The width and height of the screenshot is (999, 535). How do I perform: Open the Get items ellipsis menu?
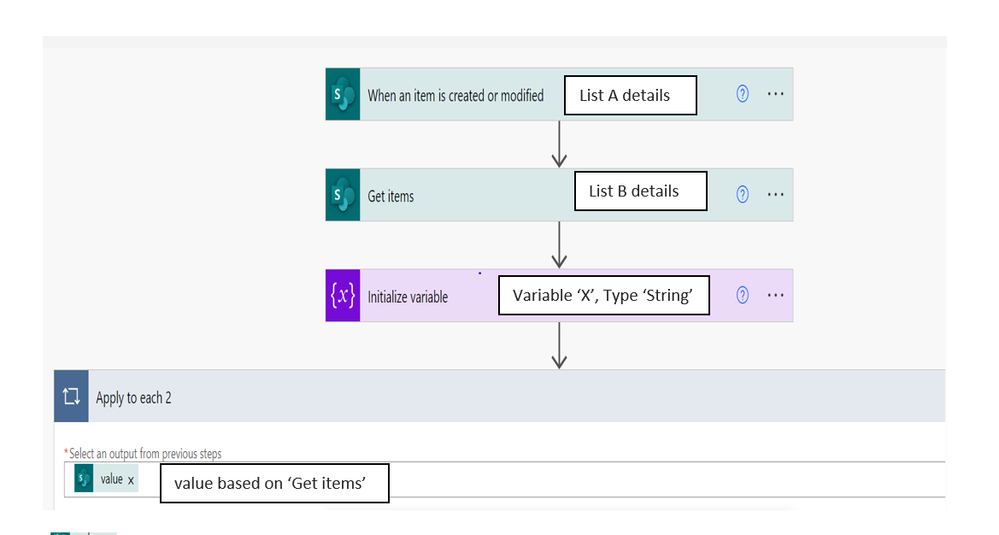[x=775, y=194]
